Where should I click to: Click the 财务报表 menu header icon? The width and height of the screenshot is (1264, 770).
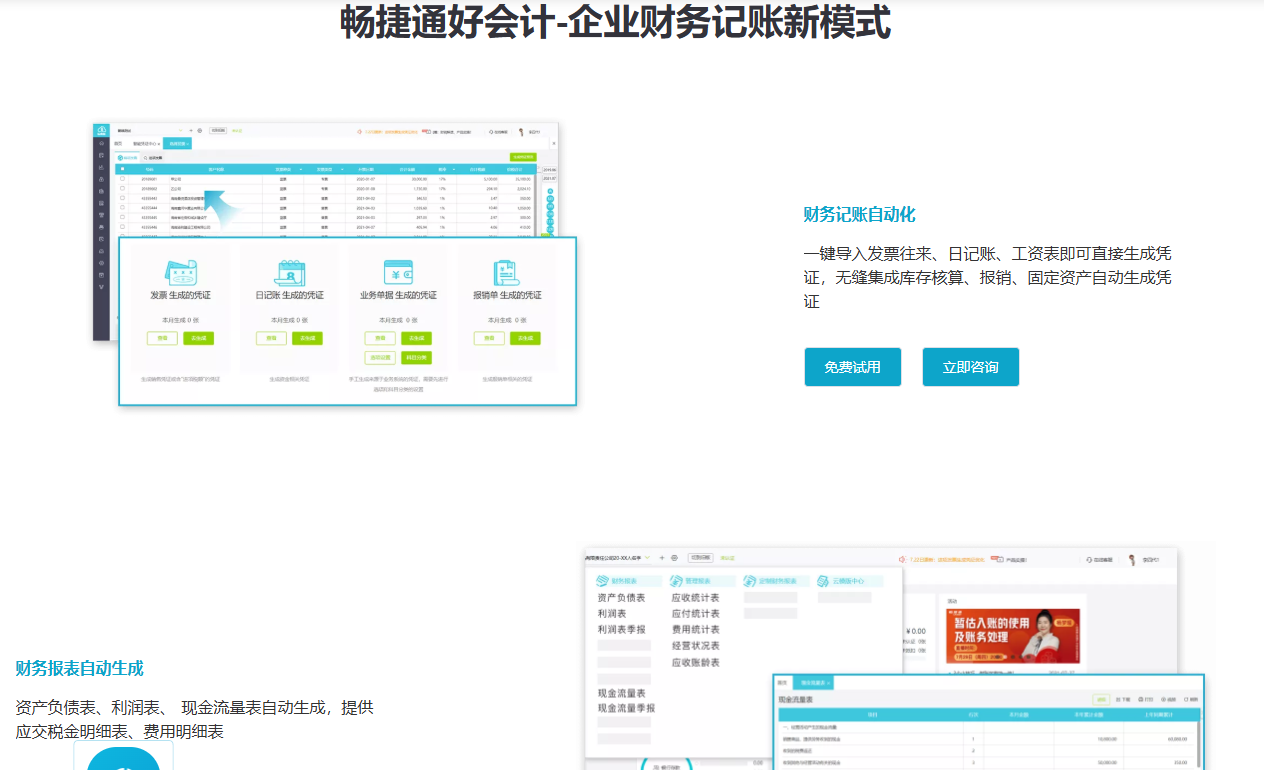pyautogui.click(x=602, y=580)
